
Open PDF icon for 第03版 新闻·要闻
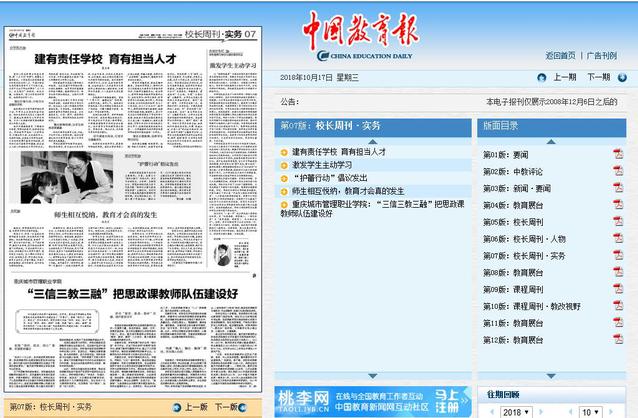(x=618, y=188)
